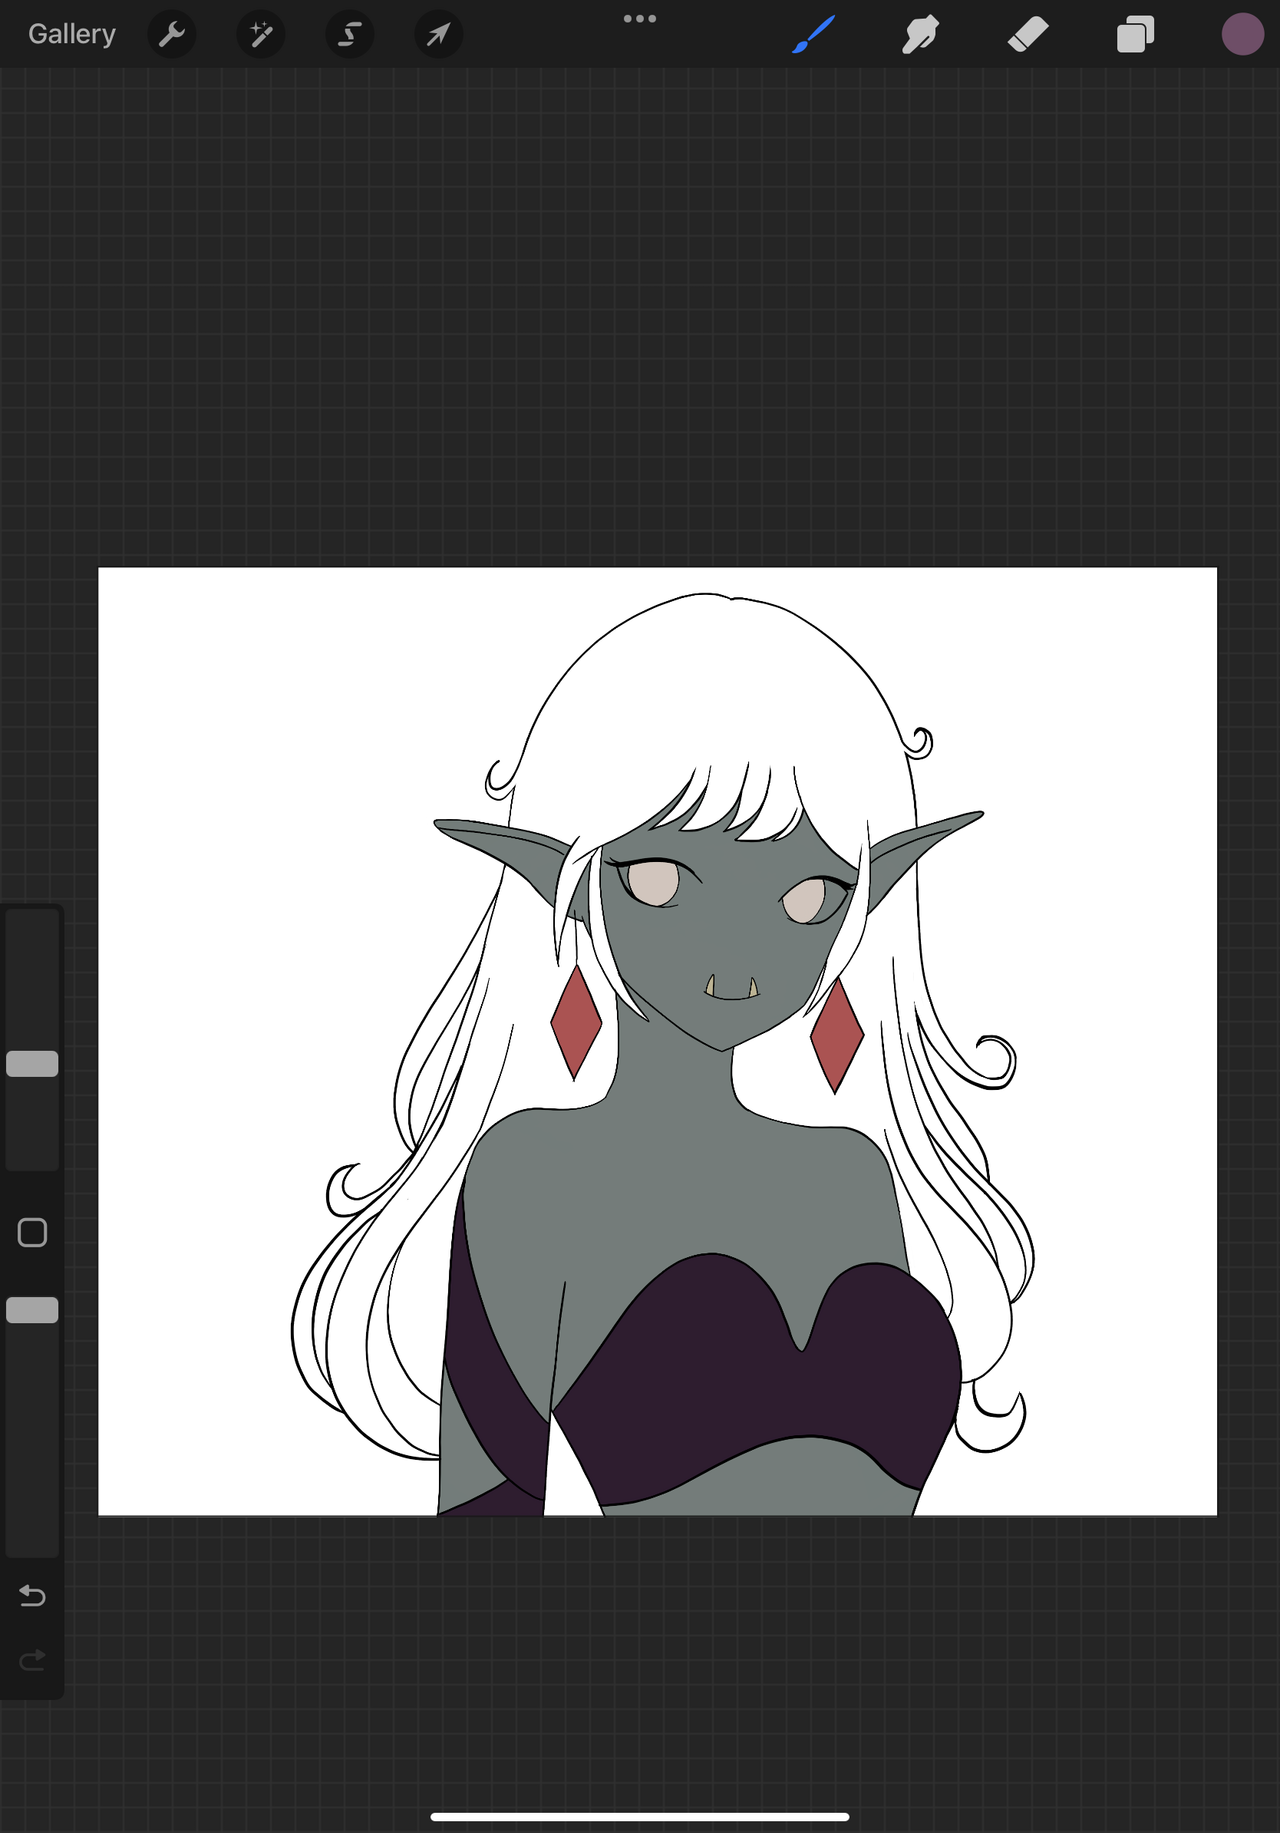Activate the Transform arrow tool
The width and height of the screenshot is (1280, 1833).
[x=438, y=34]
